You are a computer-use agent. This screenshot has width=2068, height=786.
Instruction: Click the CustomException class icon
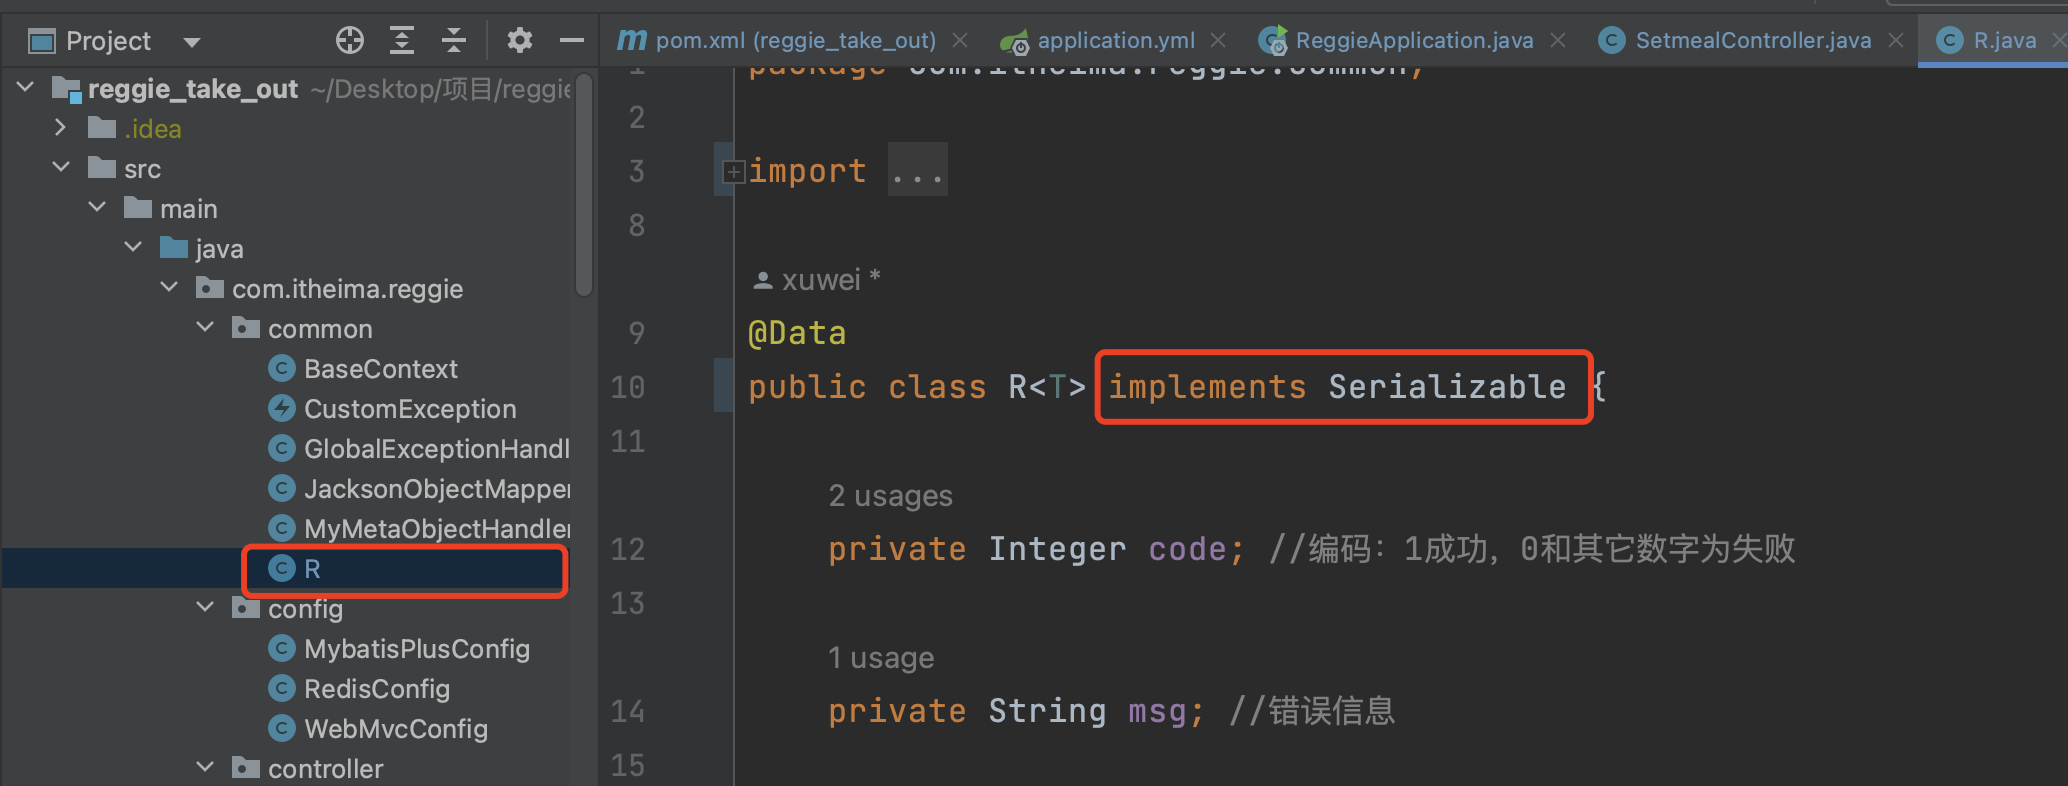point(282,409)
